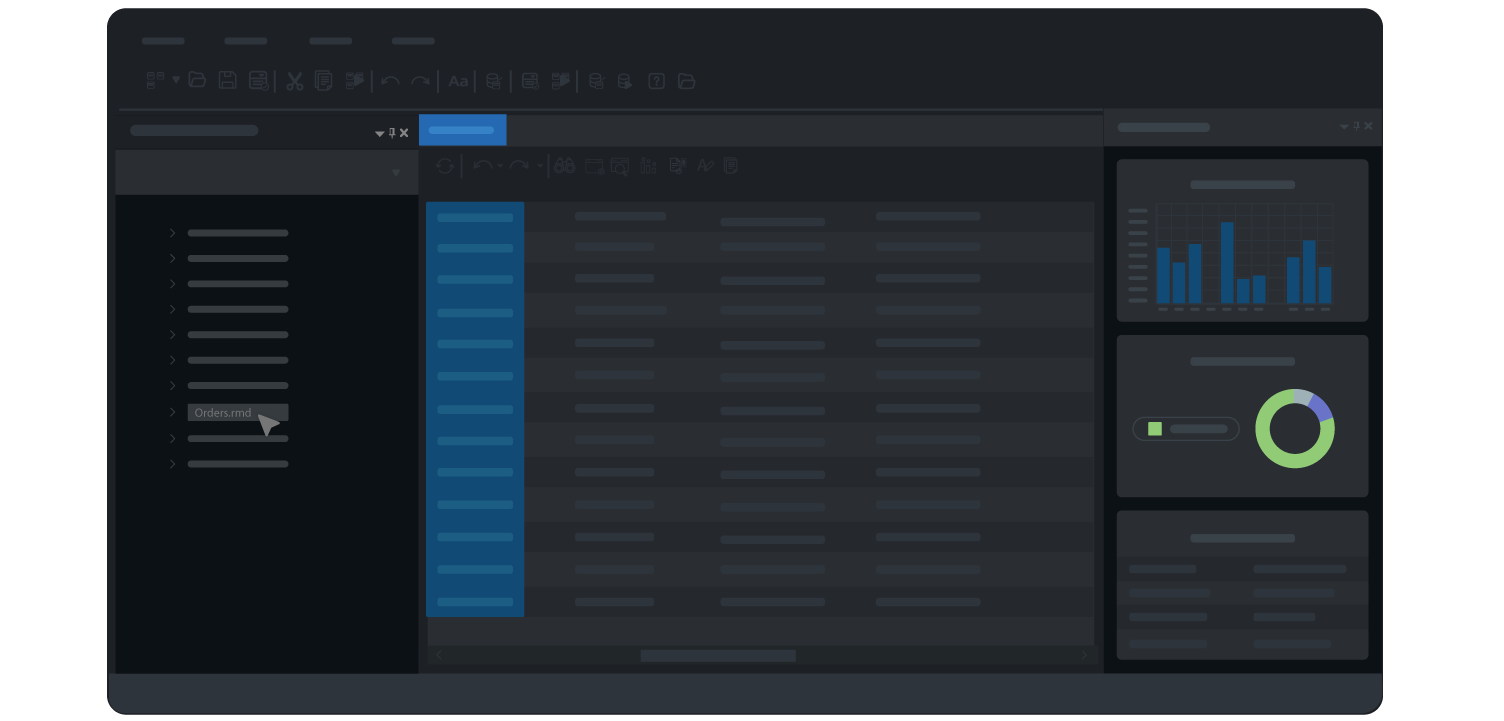Click the column chart bars icon
Viewport: 1504px width, 721px height.
648,166
